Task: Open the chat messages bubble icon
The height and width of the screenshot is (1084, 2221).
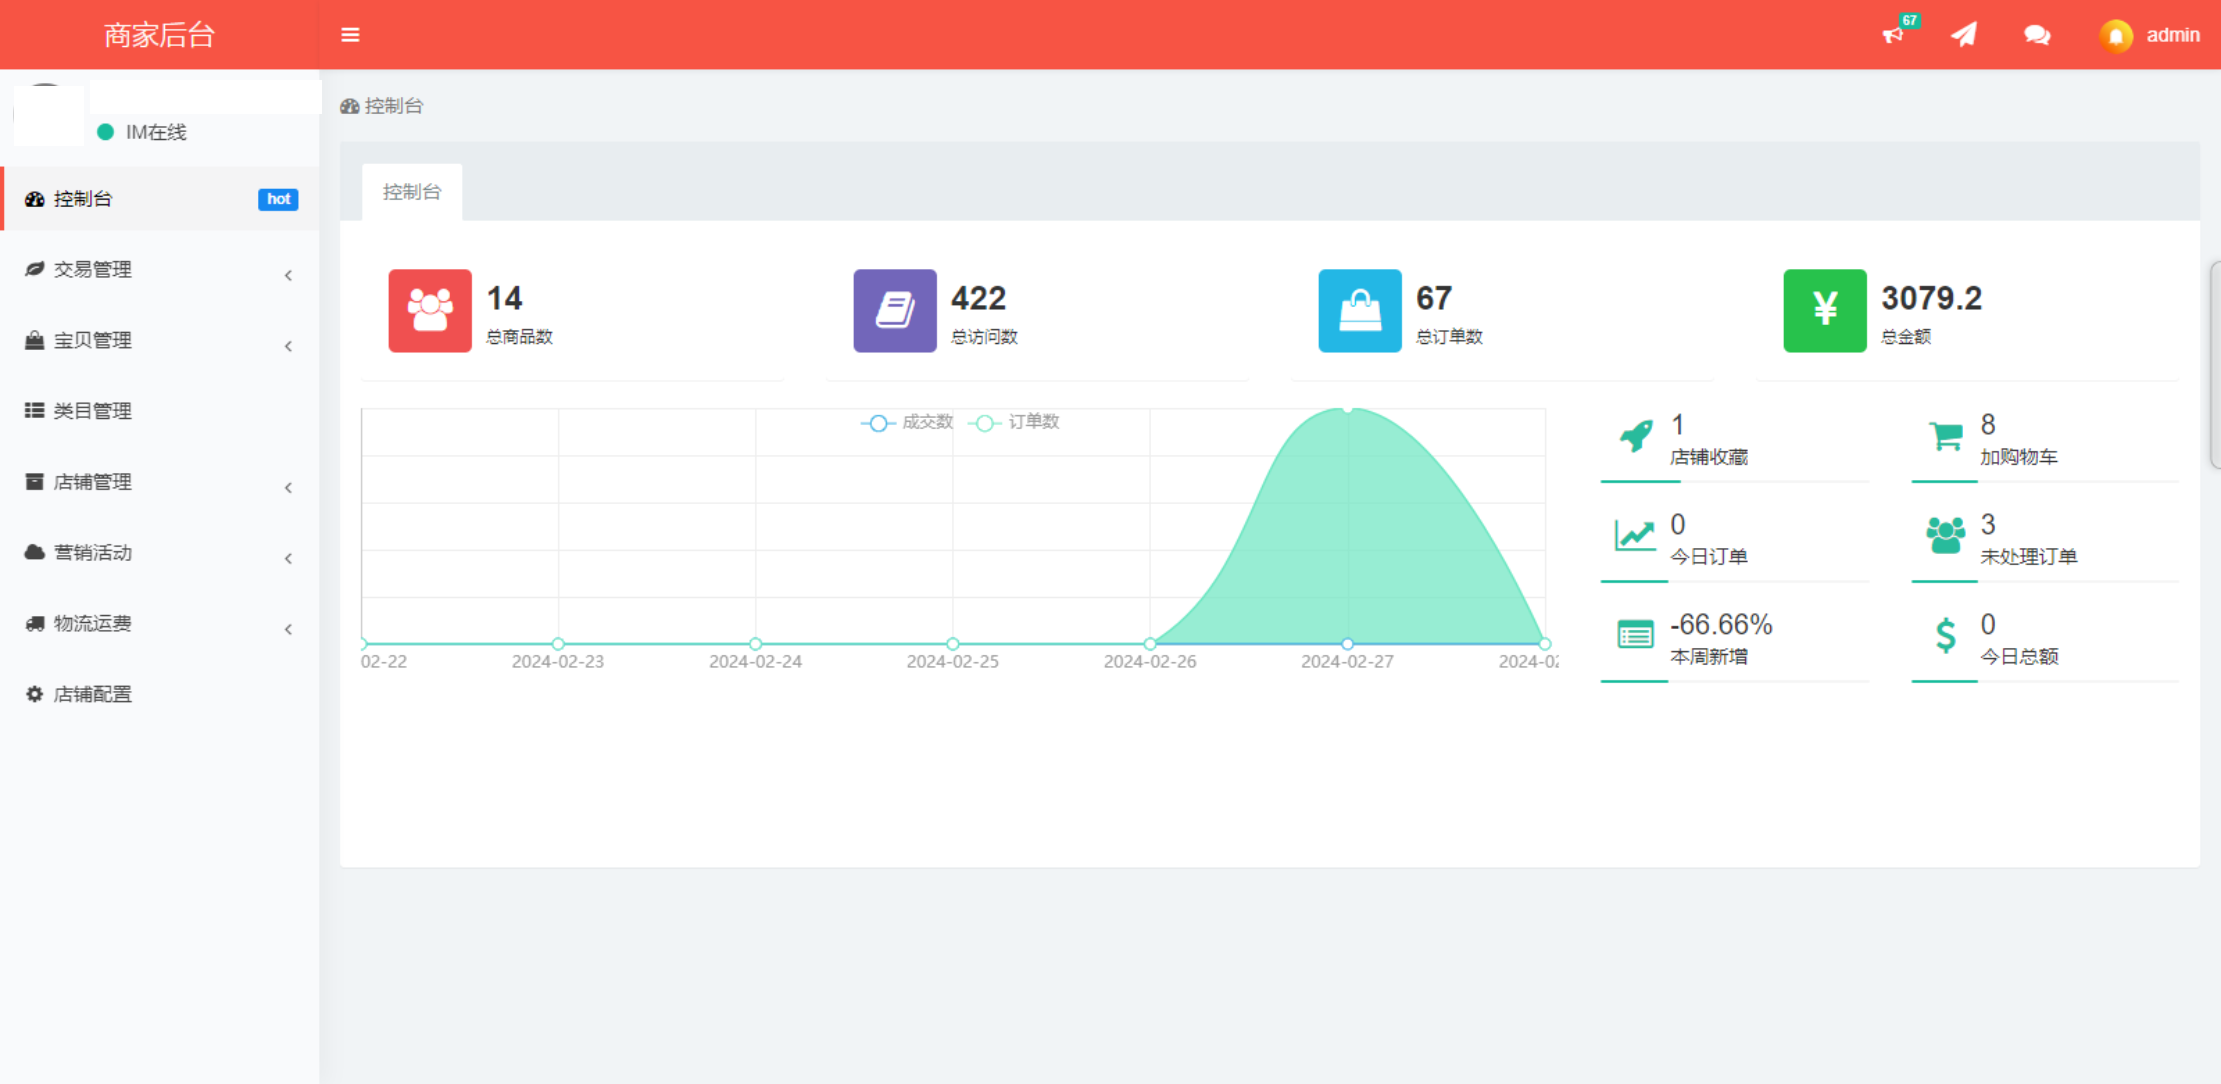Action: tap(2037, 35)
